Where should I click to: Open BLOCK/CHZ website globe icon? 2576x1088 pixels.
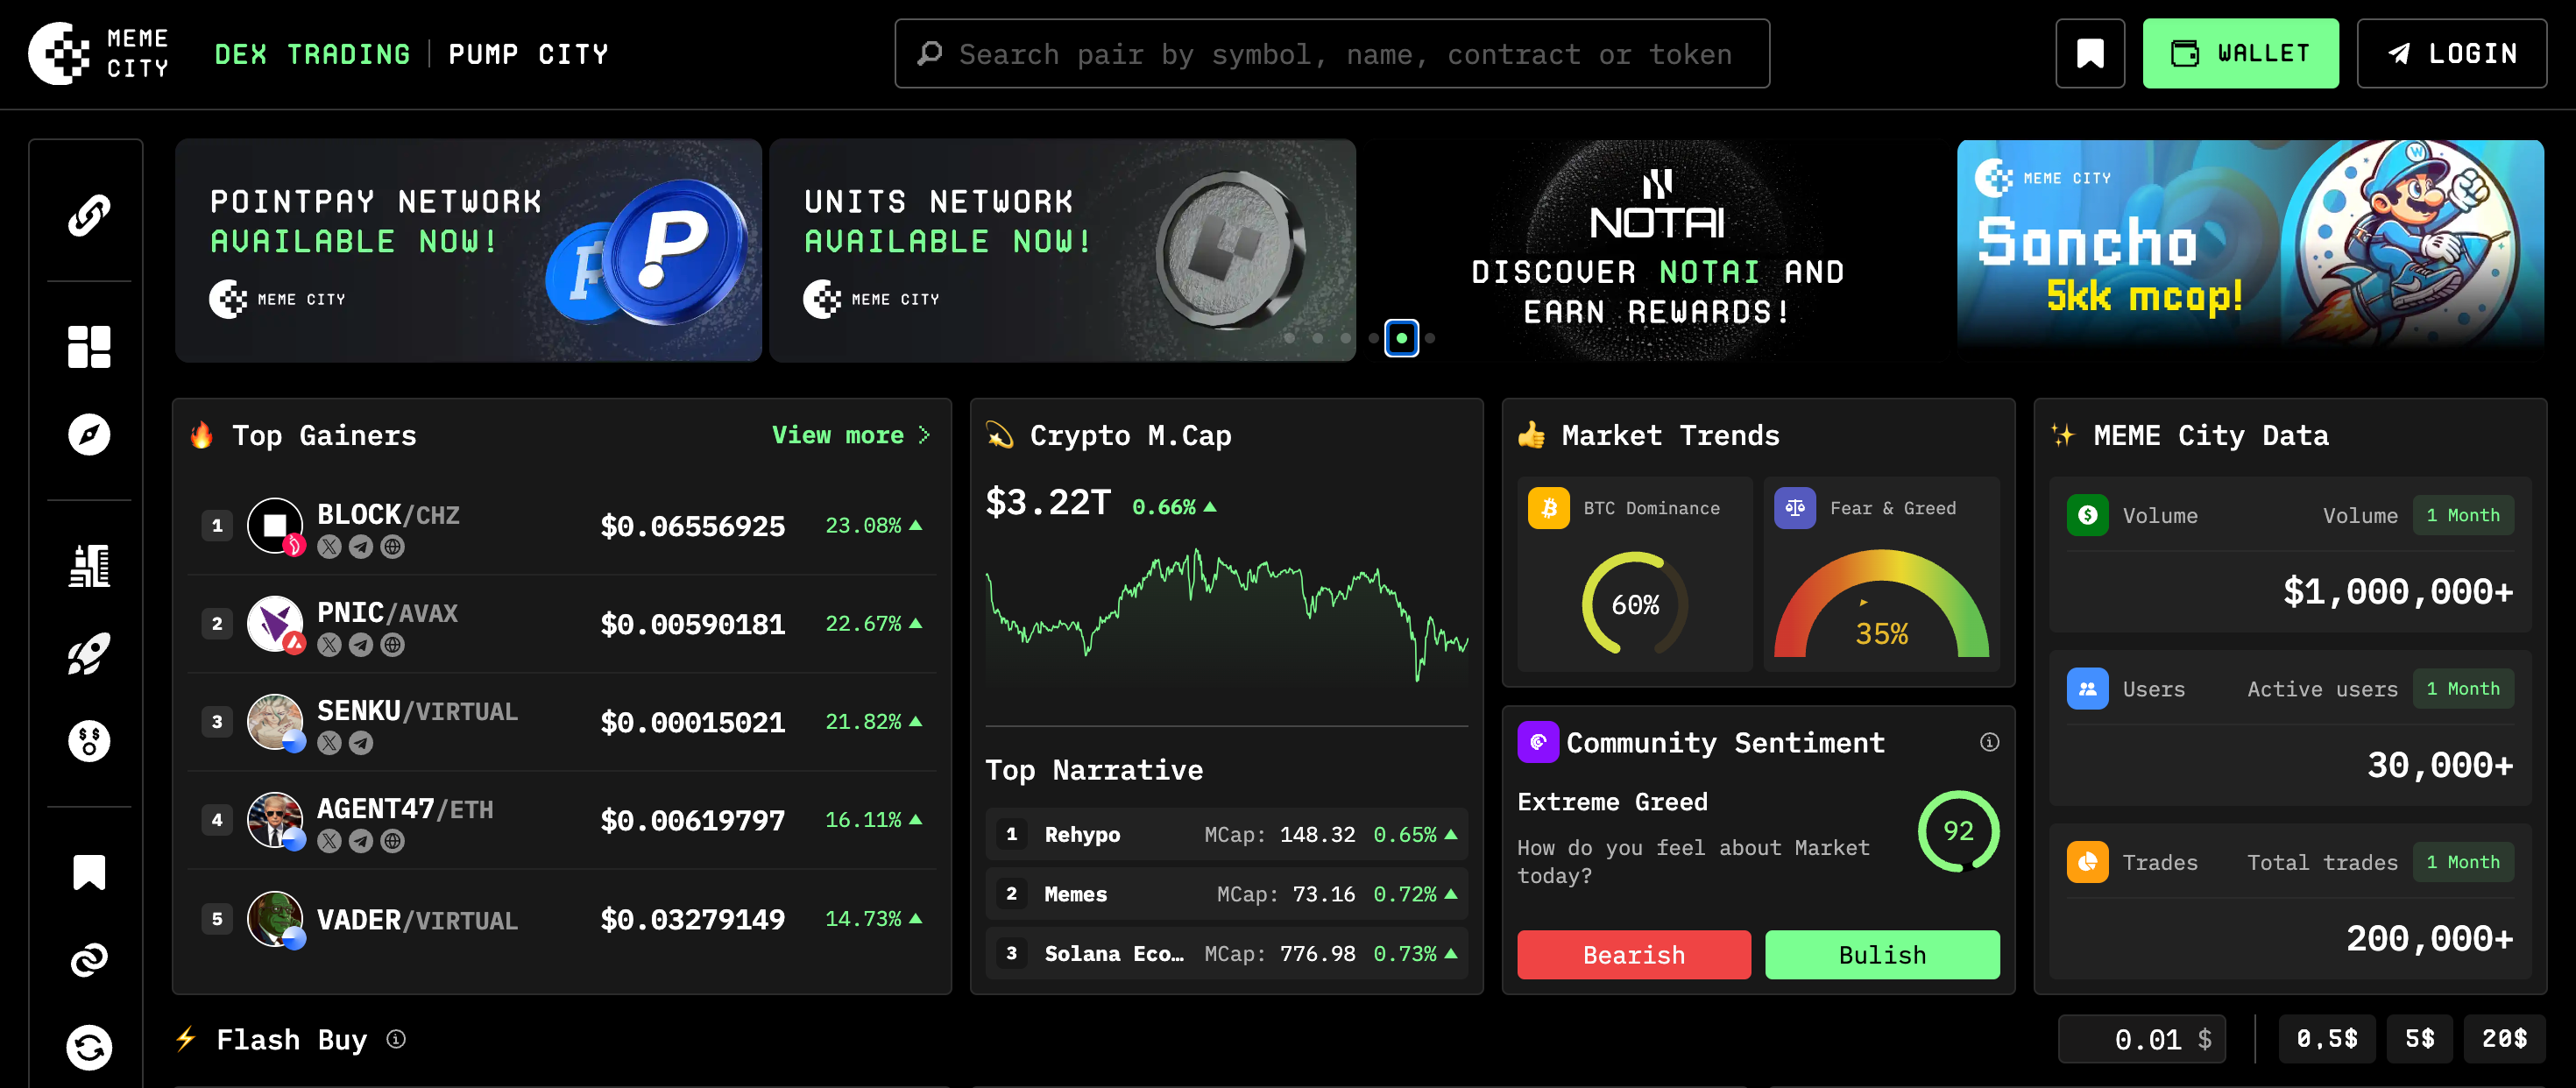click(393, 547)
